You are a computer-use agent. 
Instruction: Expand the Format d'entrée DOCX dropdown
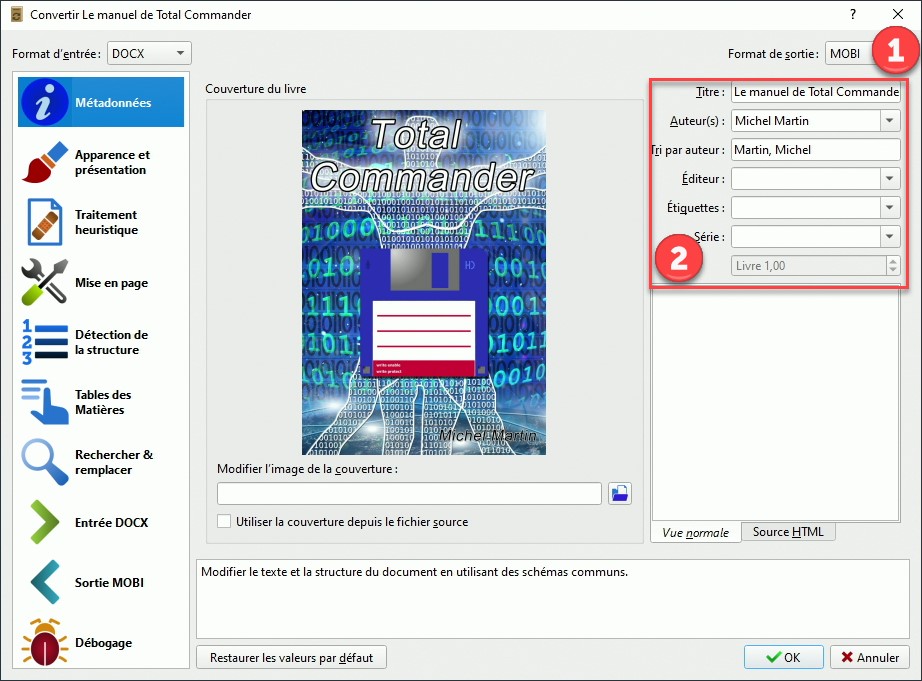point(149,53)
